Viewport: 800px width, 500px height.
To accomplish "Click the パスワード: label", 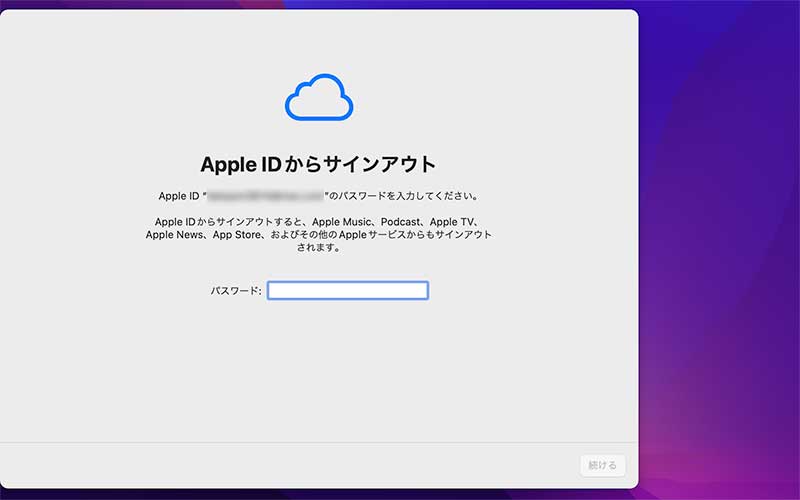I will click(x=236, y=291).
